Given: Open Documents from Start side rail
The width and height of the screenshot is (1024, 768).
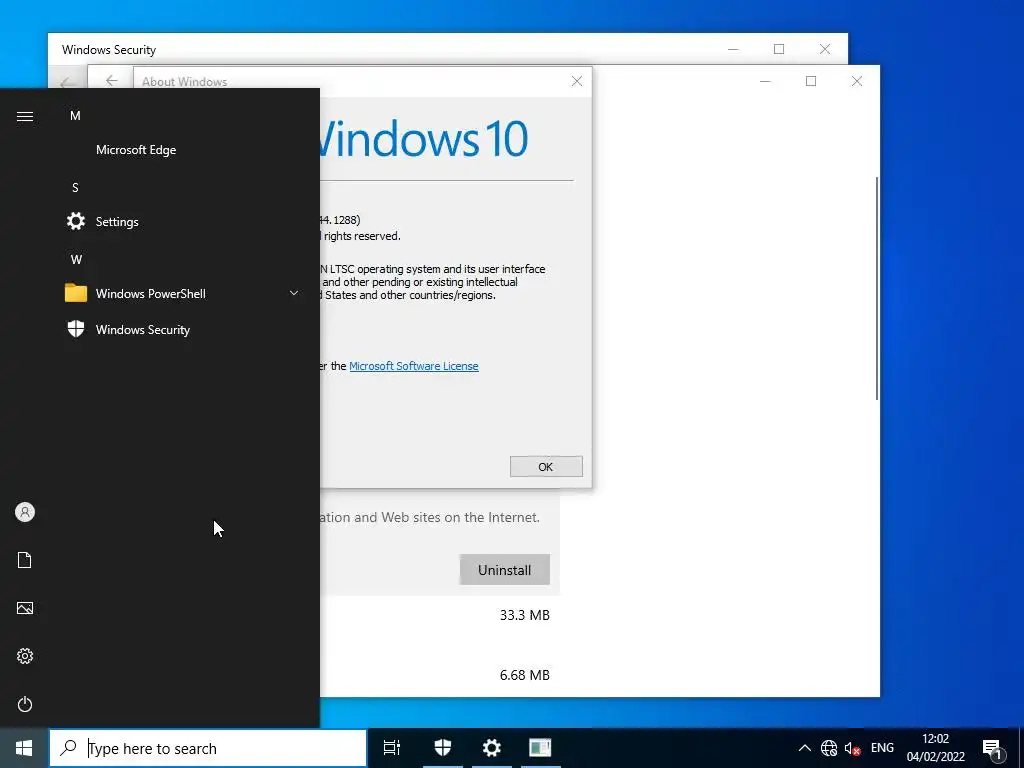Looking at the screenshot, I should coord(25,560).
